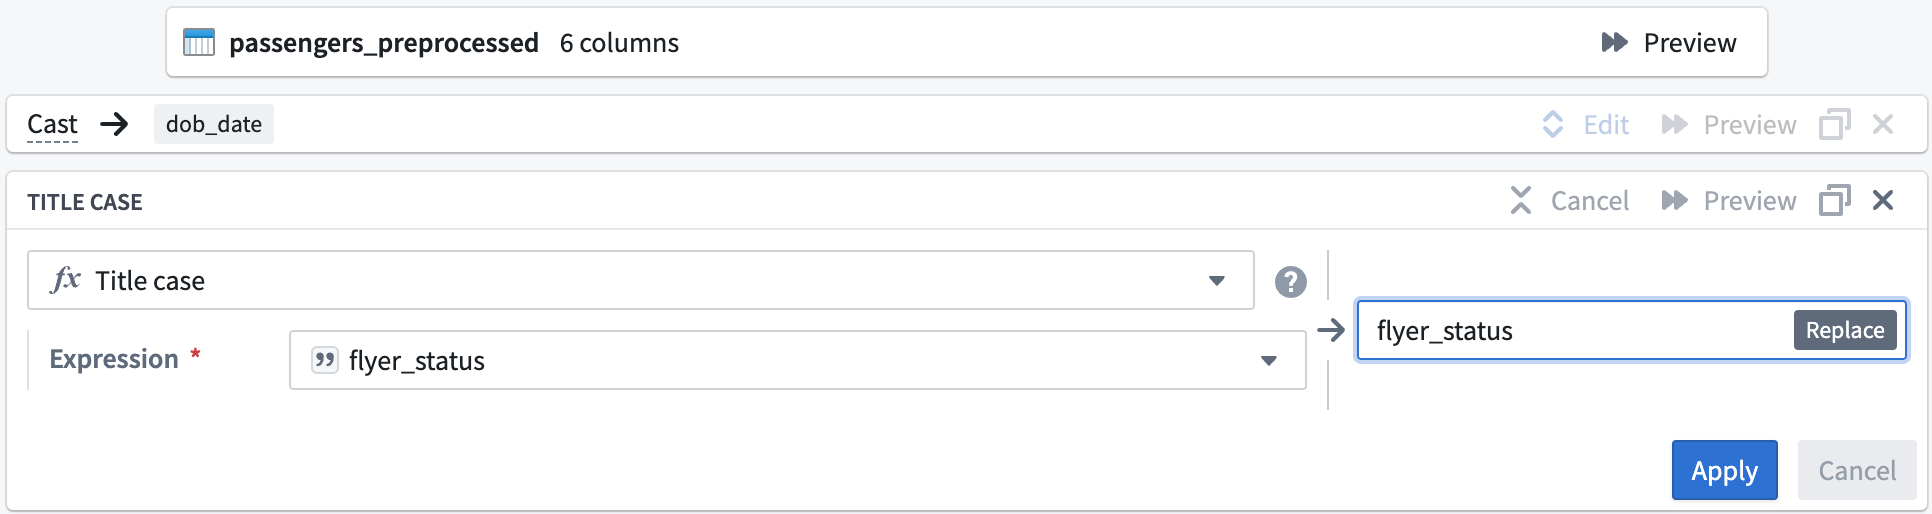Collapse Title Case editor via header Cancel
Screen dimensions: 1932x514
pyautogui.click(x=1570, y=201)
